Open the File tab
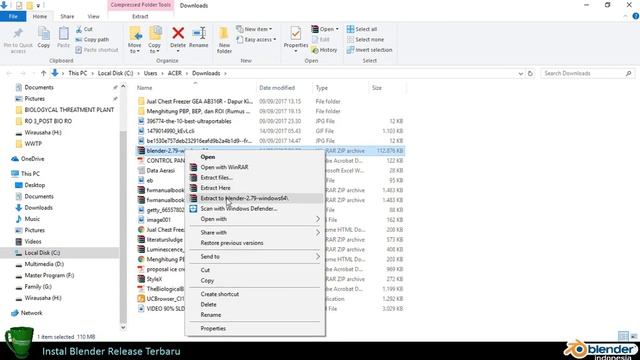 [x=13, y=16]
